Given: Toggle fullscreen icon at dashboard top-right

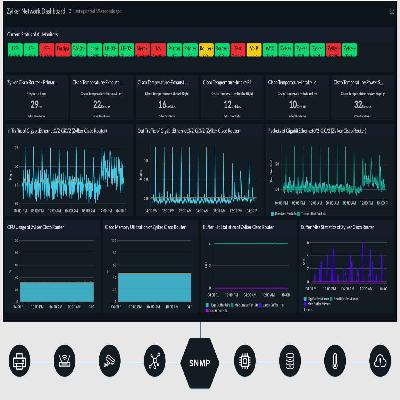Looking at the screenshot, I should click(x=392, y=12).
